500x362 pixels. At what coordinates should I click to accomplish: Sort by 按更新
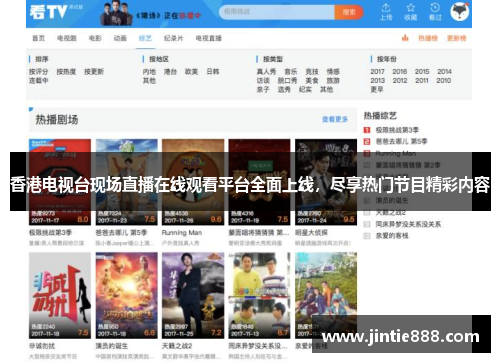point(94,72)
